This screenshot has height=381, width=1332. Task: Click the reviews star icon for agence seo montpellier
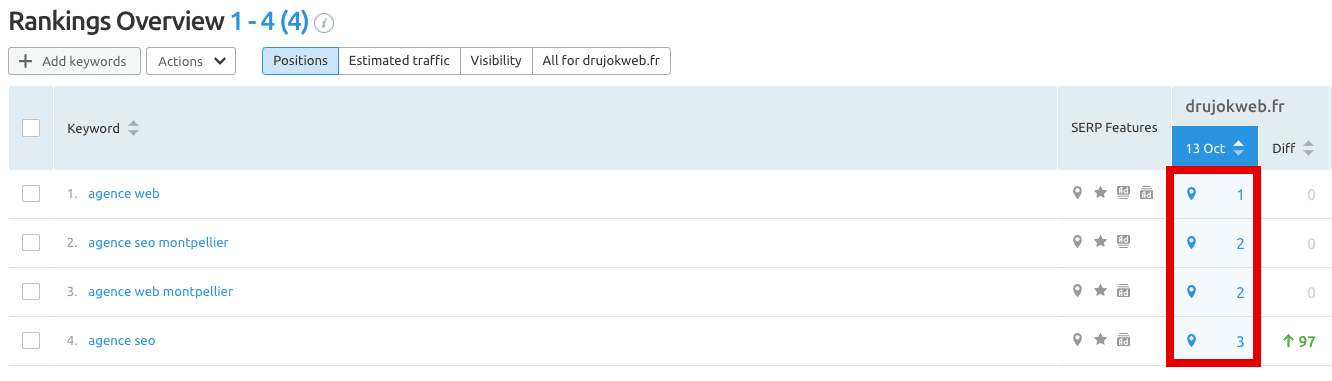tap(1100, 241)
